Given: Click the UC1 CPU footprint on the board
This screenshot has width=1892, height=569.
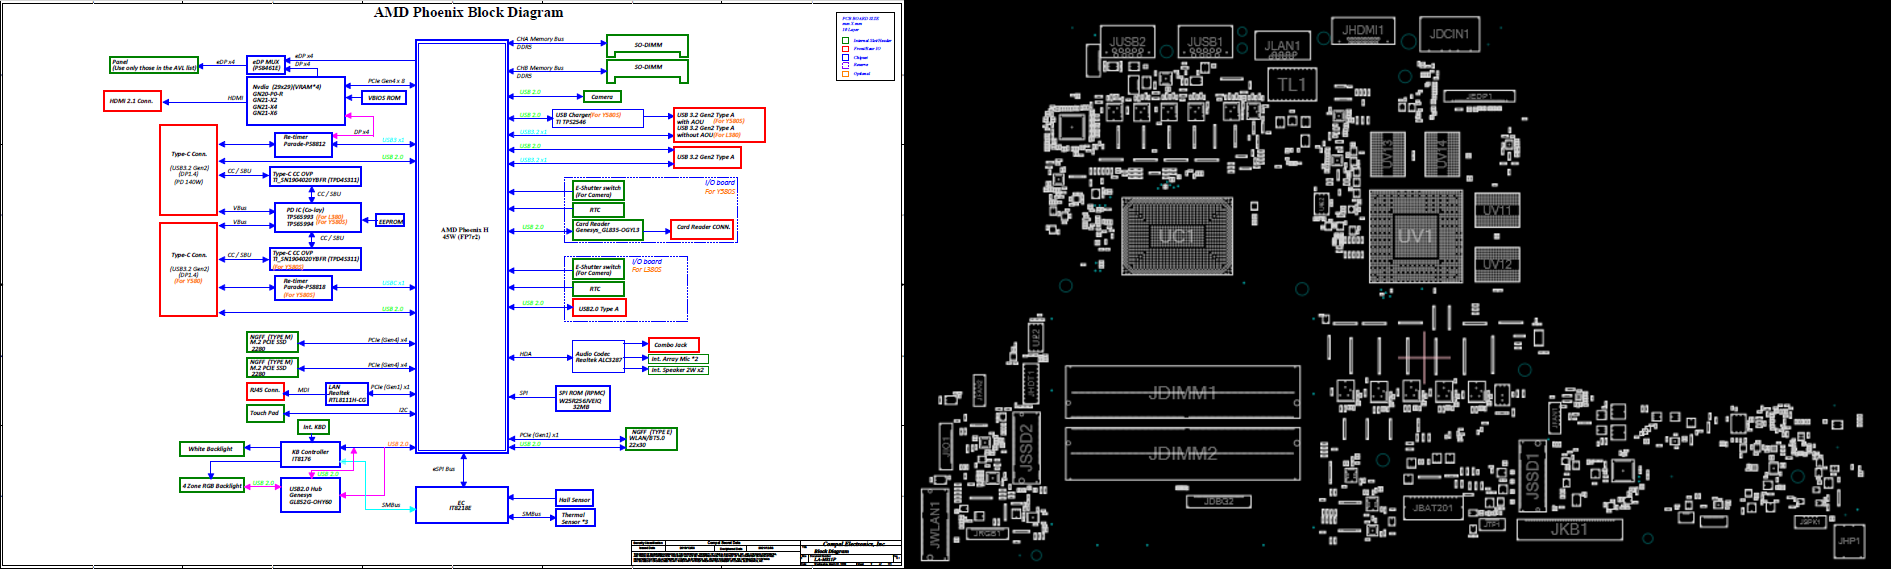Looking at the screenshot, I should pyautogui.click(x=1177, y=236).
